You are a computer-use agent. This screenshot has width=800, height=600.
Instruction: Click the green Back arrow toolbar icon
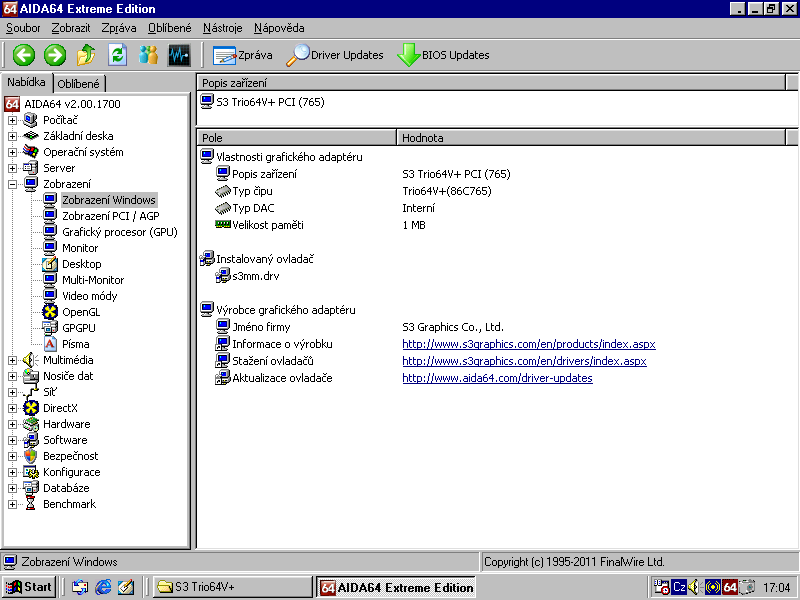point(24,55)
